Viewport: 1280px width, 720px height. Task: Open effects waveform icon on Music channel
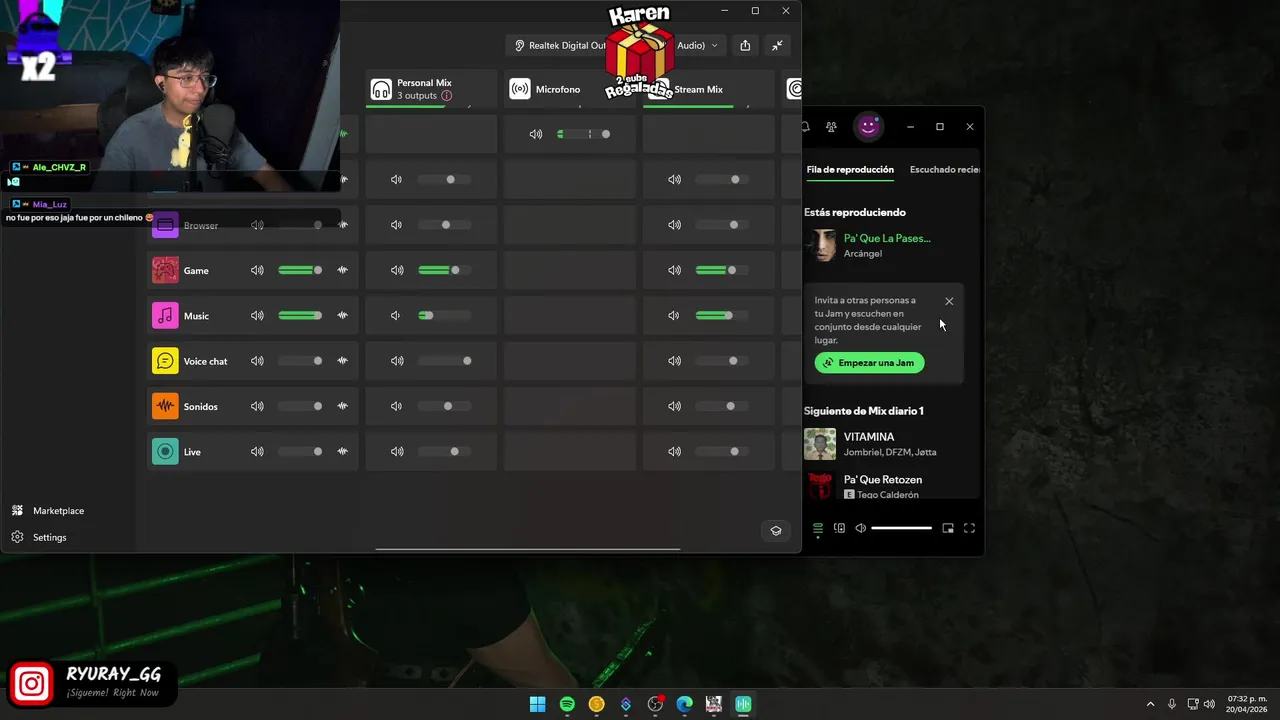coord(342,316)
